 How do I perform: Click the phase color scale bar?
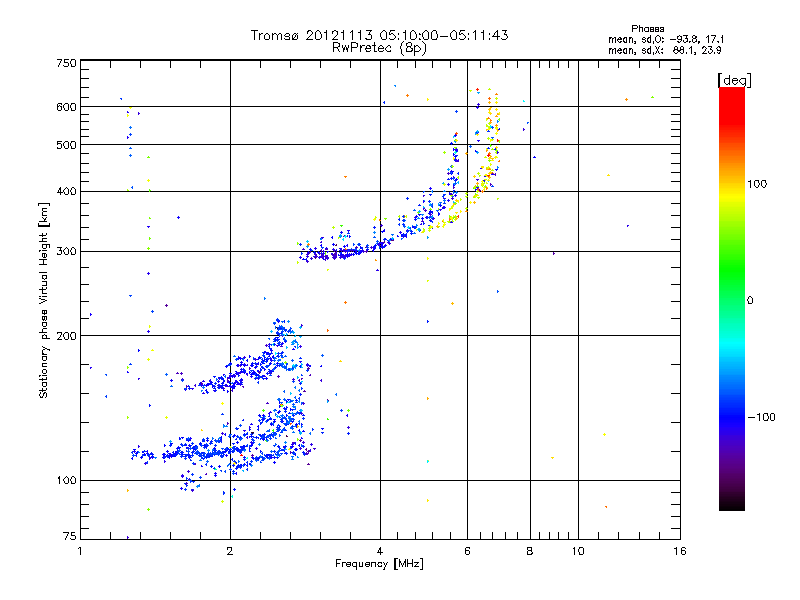pyautogui.click(x=732, y=299)
